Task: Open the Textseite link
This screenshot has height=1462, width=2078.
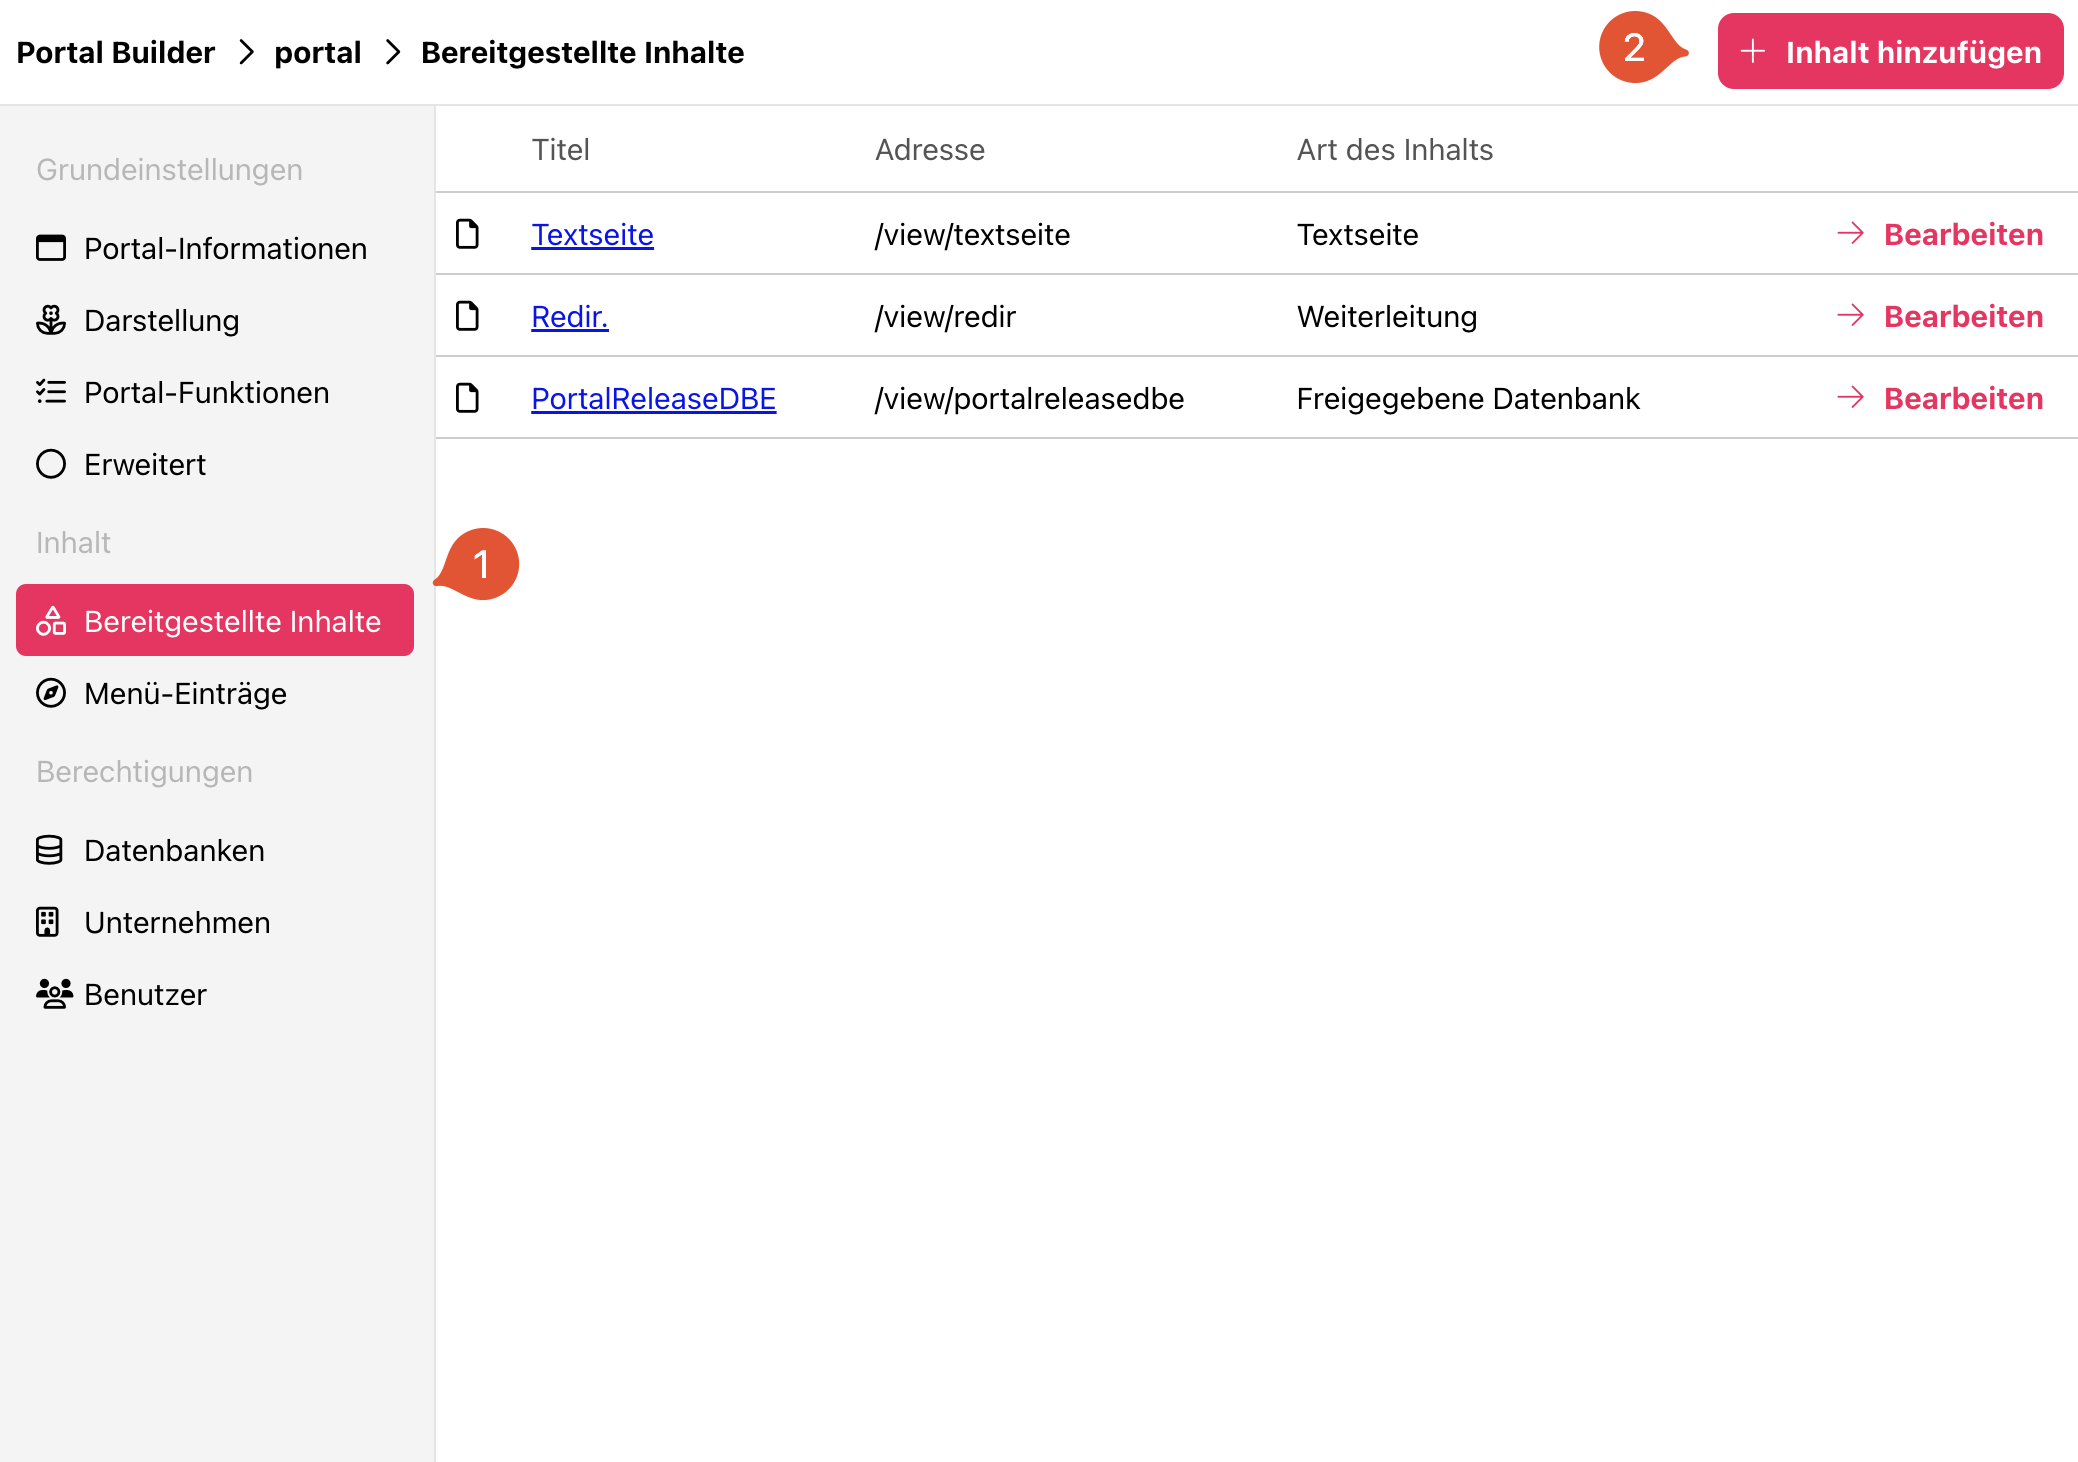Action: pyautogui.click(x=592, y=234)
